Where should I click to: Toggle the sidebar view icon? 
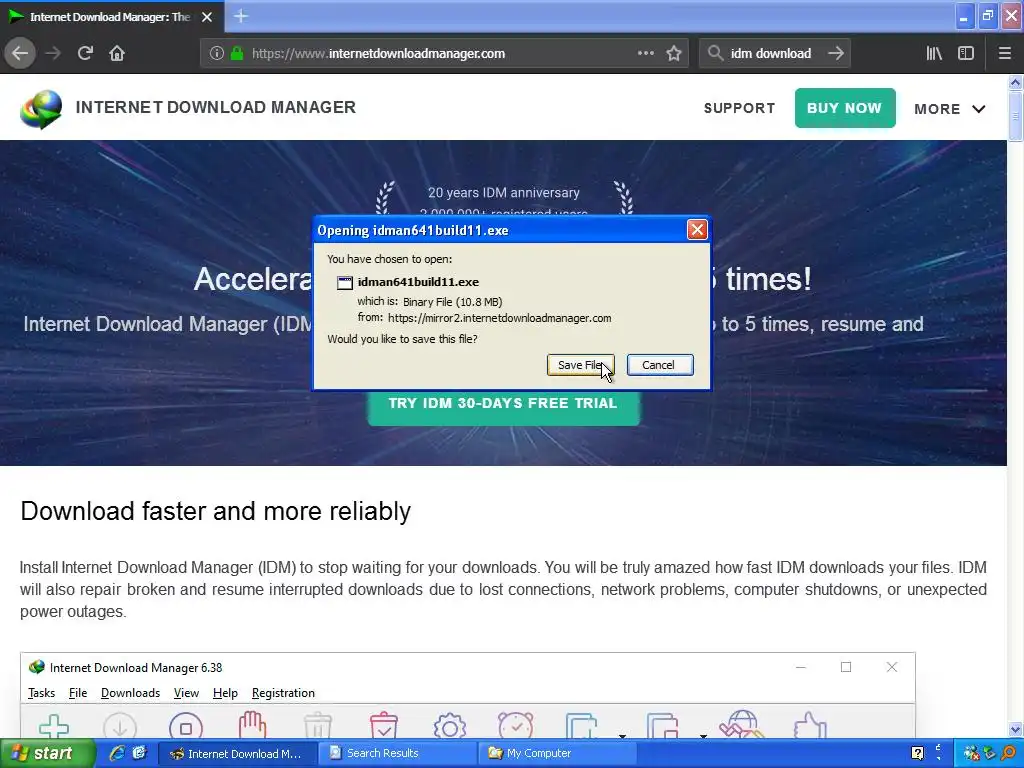coord(966,54)
